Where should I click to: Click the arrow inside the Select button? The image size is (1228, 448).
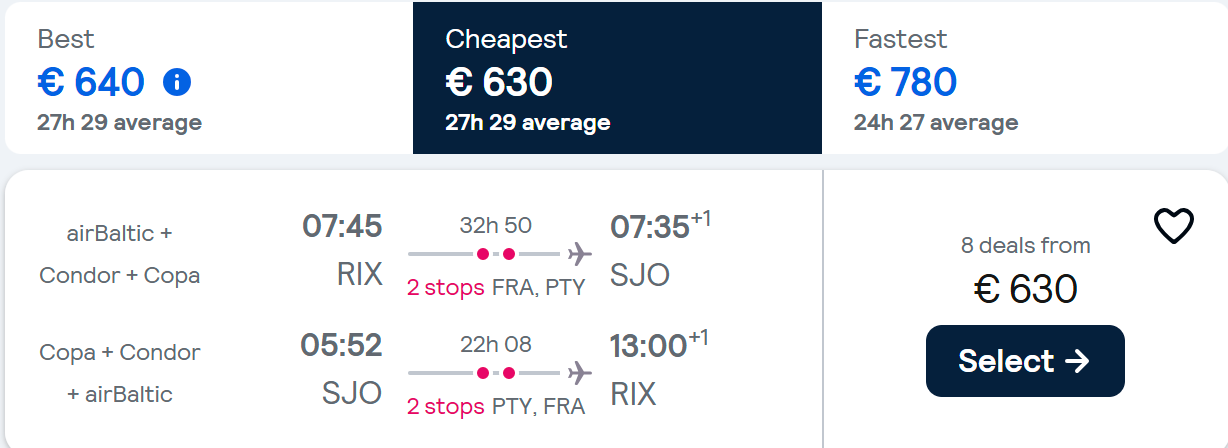[1077, 361]
